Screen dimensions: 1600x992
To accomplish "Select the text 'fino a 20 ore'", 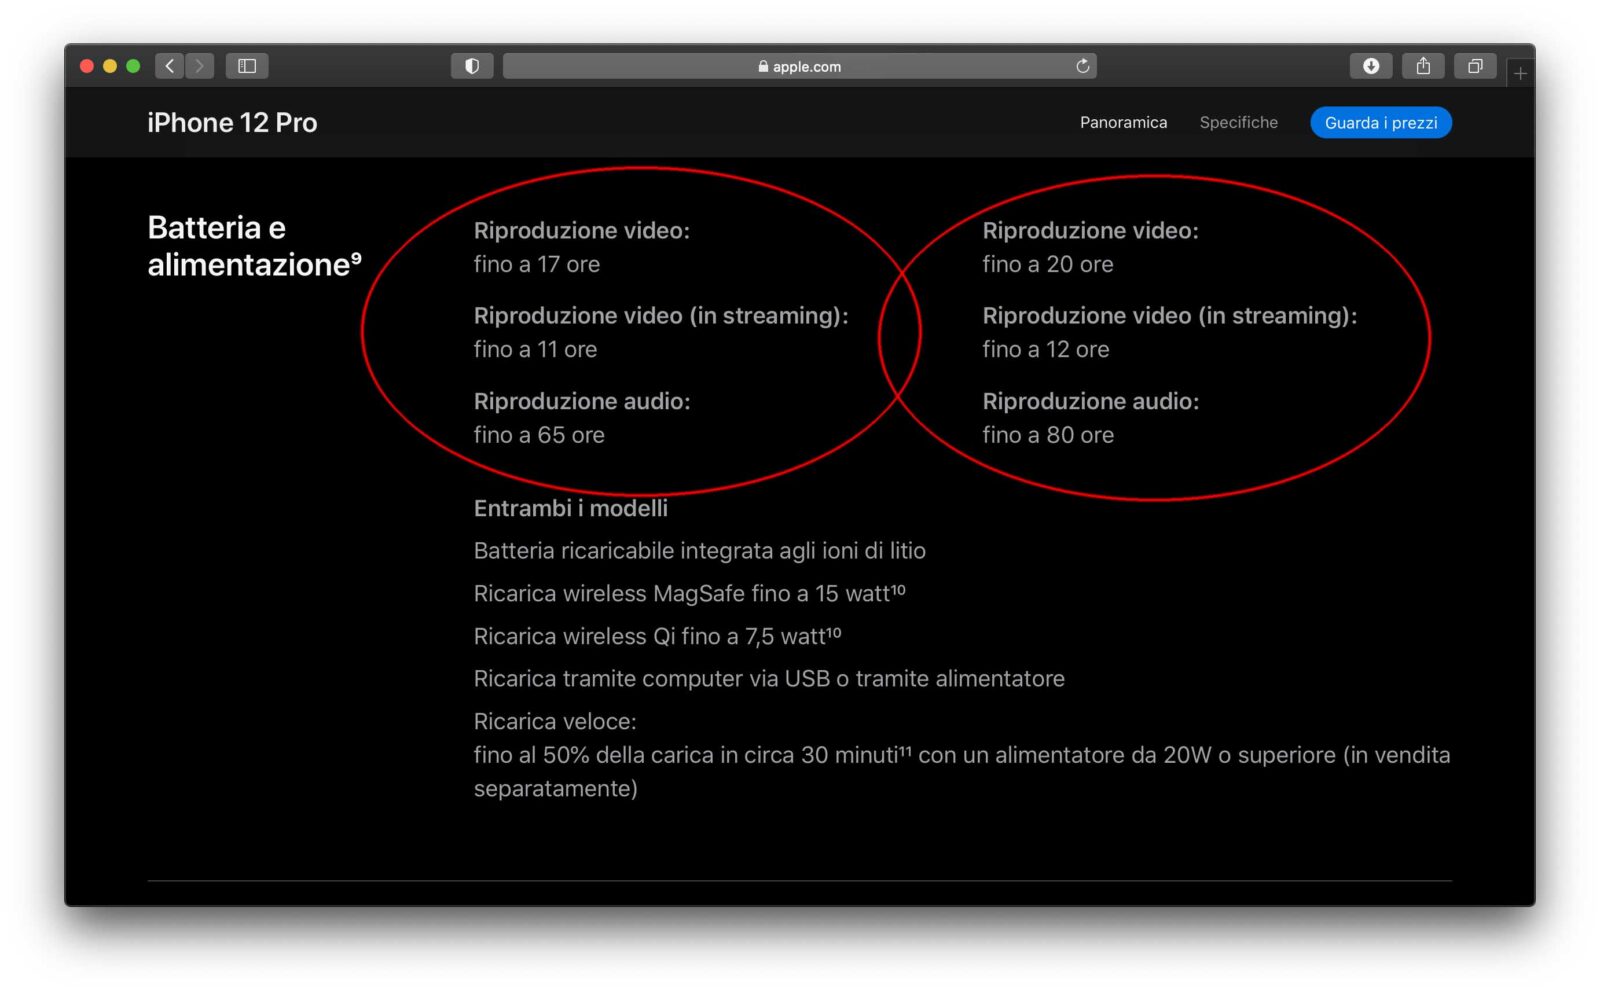I will [x=1047, y=264].
